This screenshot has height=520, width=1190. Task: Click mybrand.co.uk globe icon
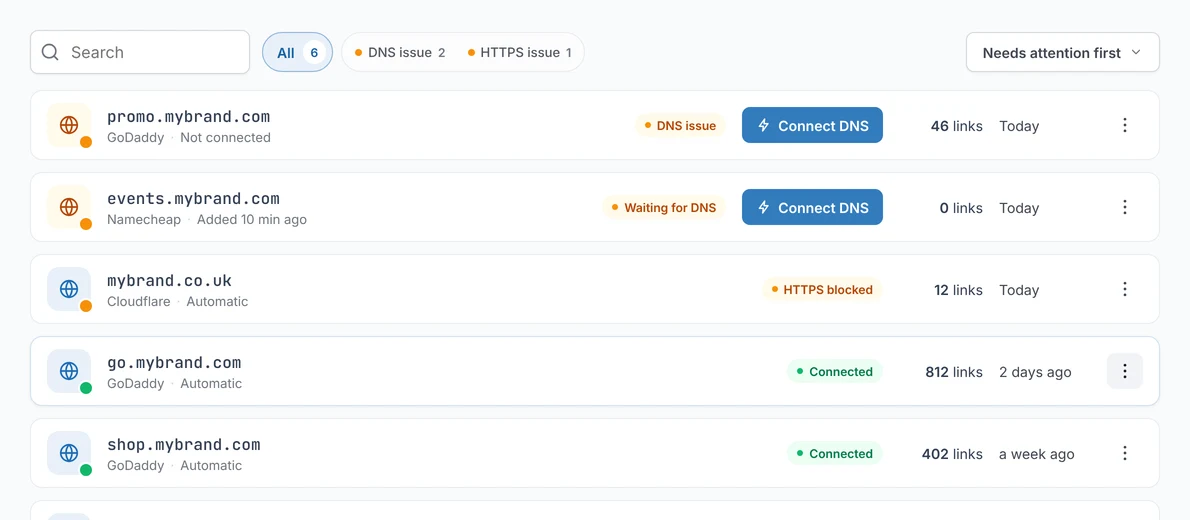(69, 289)
